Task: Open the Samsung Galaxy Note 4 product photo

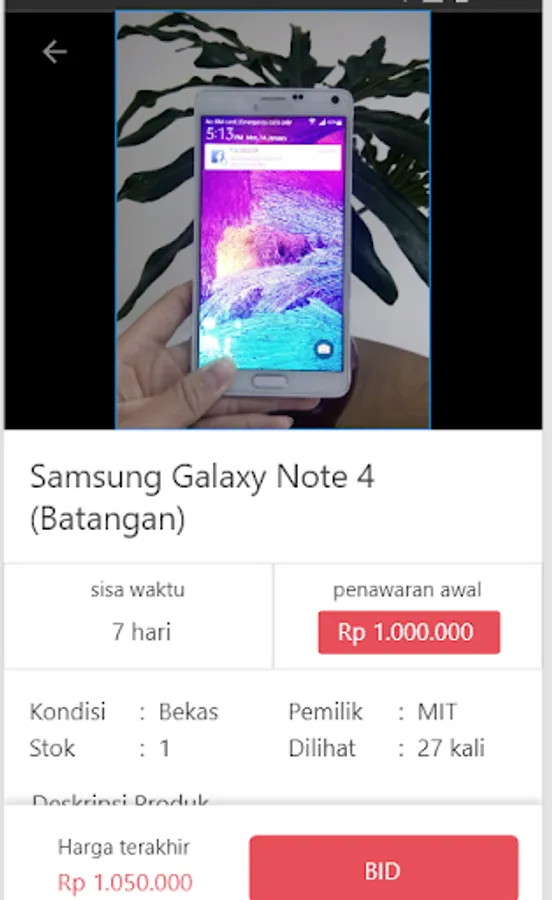Action: tap(273, 220)
